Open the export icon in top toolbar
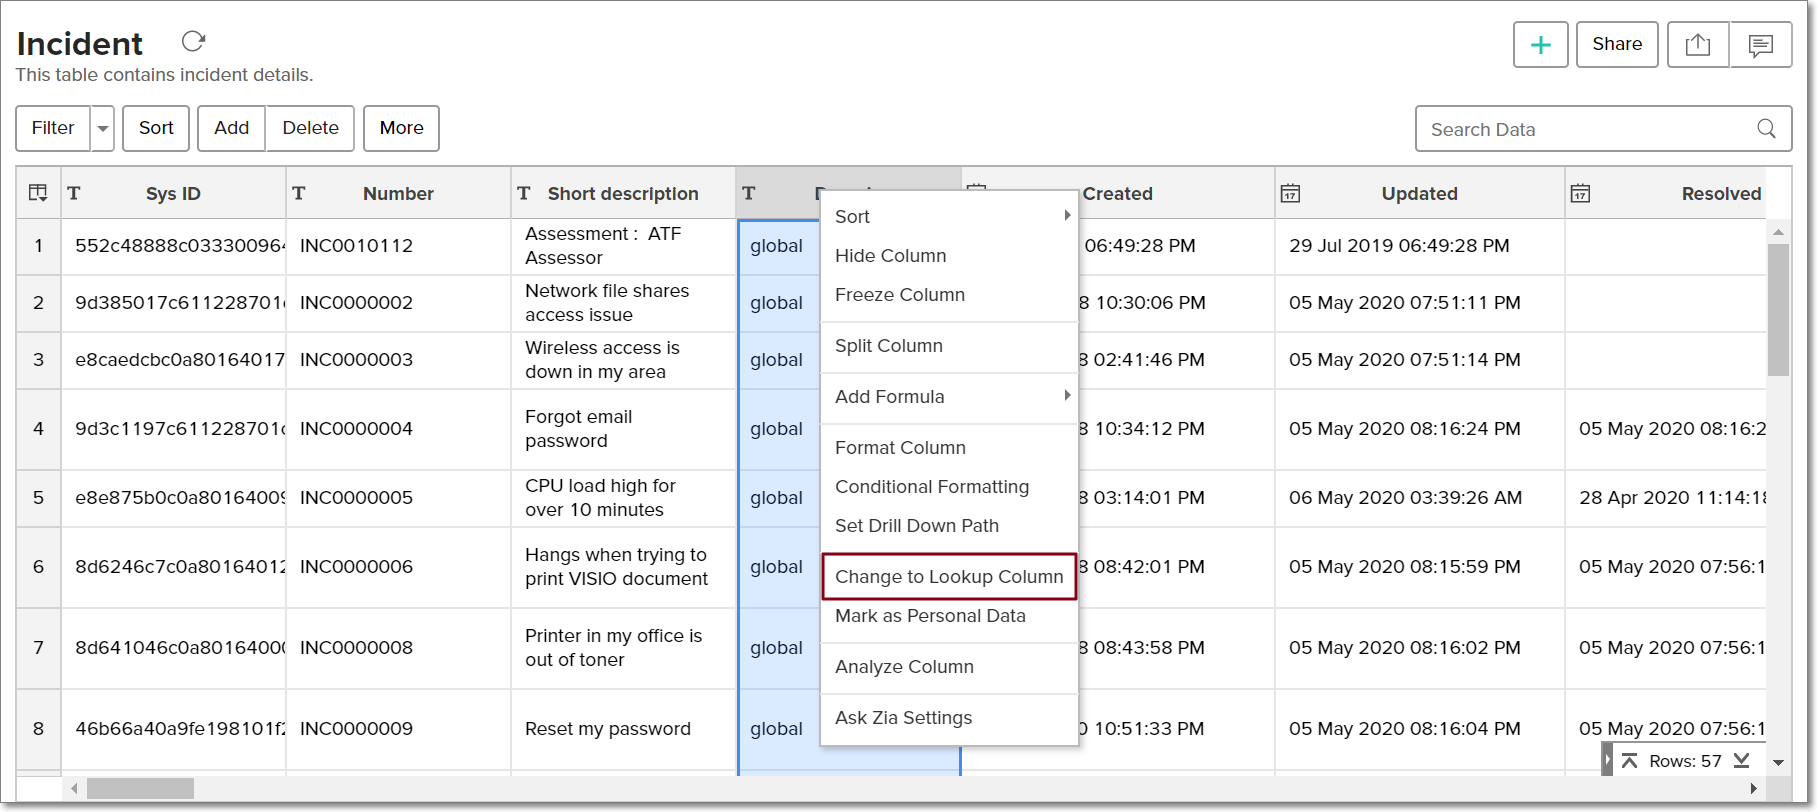This screenshot has width=1817, height=812. click(x=1697, y=45)
